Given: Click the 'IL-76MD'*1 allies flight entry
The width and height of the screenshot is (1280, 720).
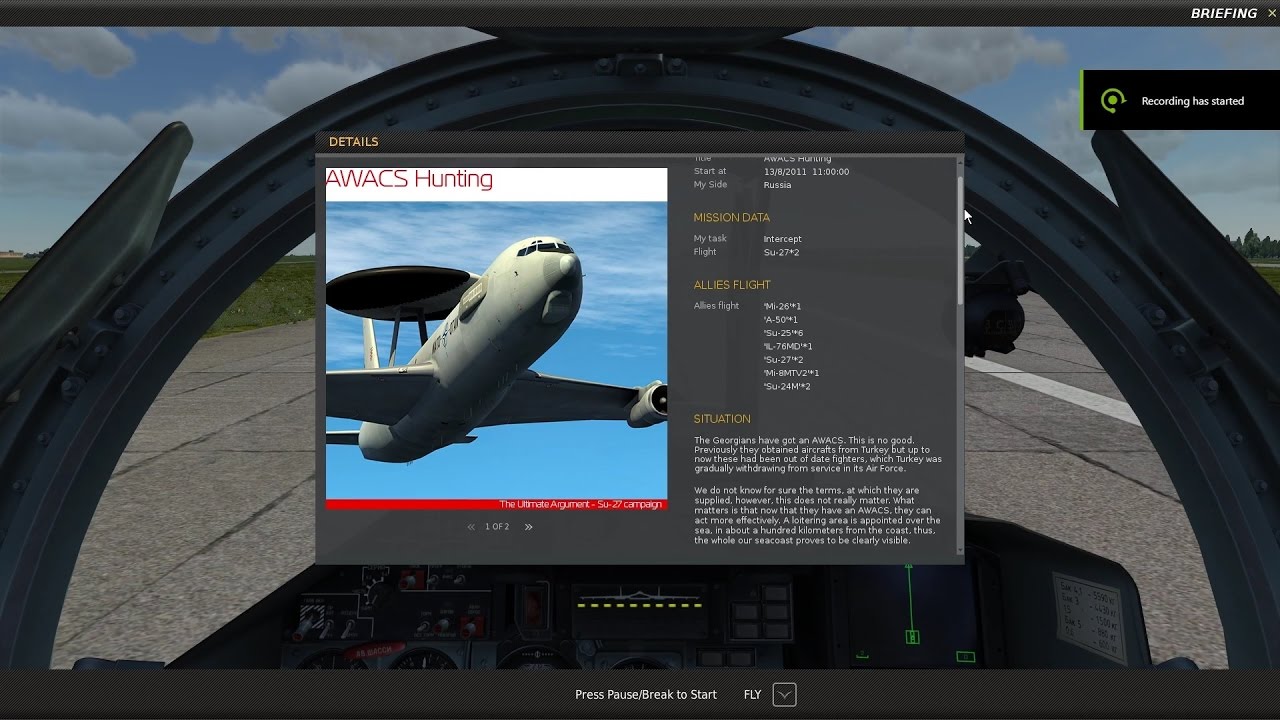Looking at the screenshot, I should pos(788,347).
